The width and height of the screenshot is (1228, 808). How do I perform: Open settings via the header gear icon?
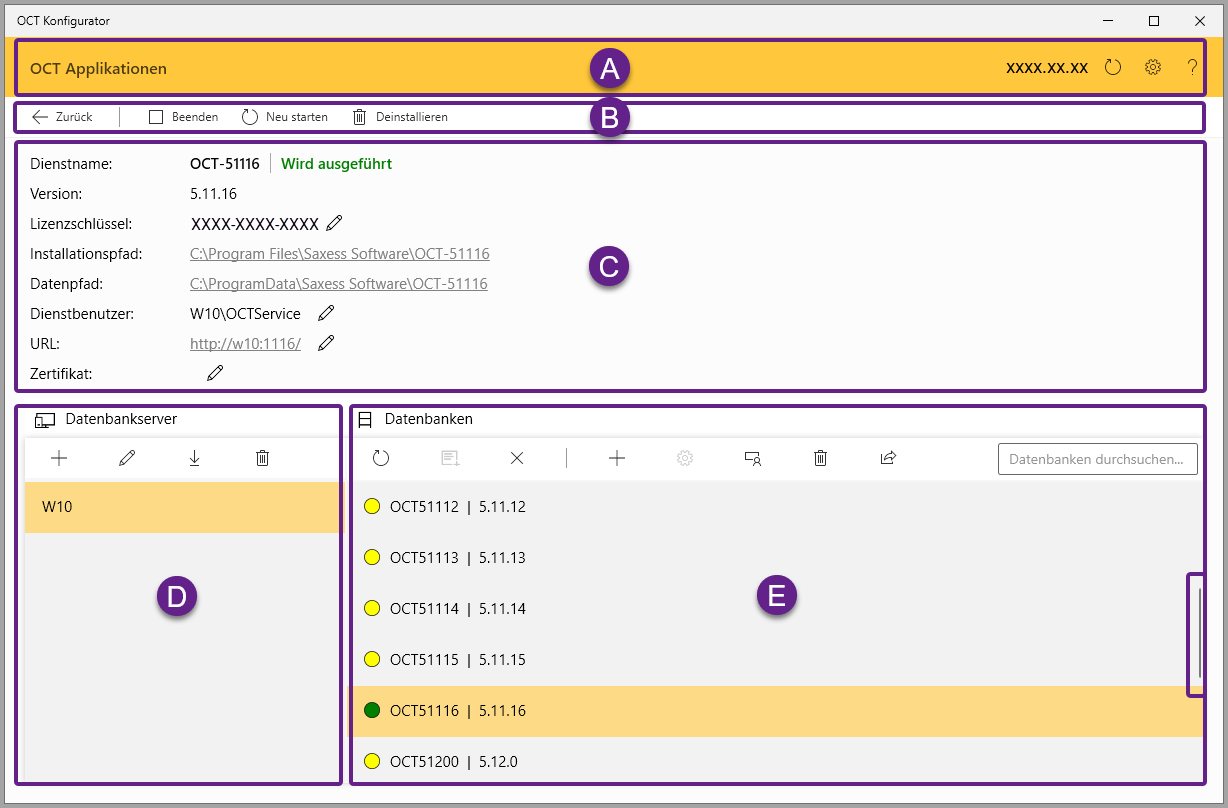tap(1153, 68)
